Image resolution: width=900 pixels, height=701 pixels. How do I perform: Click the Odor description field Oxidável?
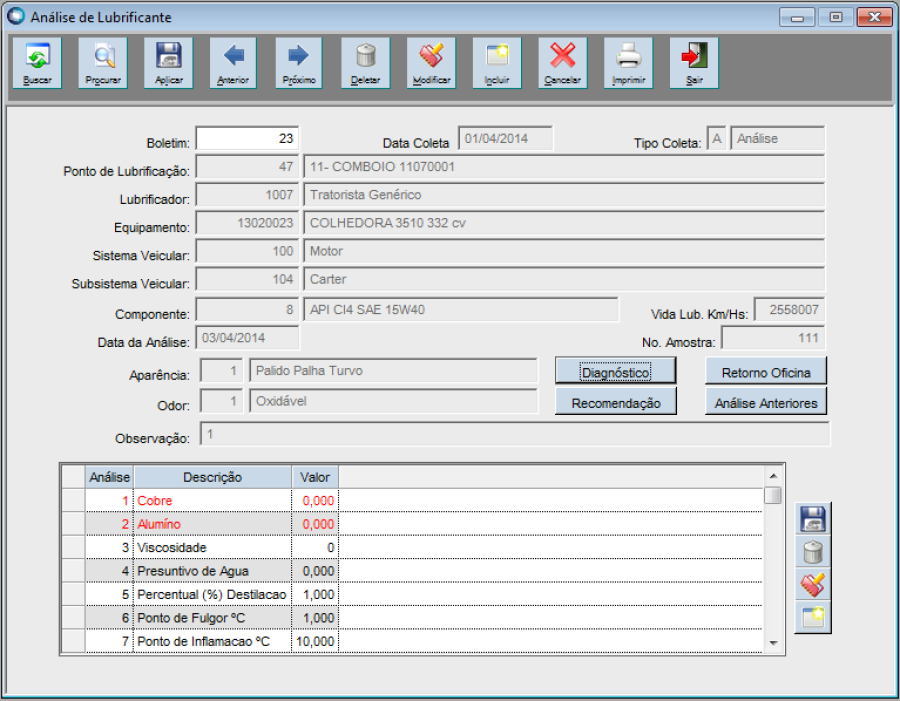pyautogui.click(x=393, y=401)
